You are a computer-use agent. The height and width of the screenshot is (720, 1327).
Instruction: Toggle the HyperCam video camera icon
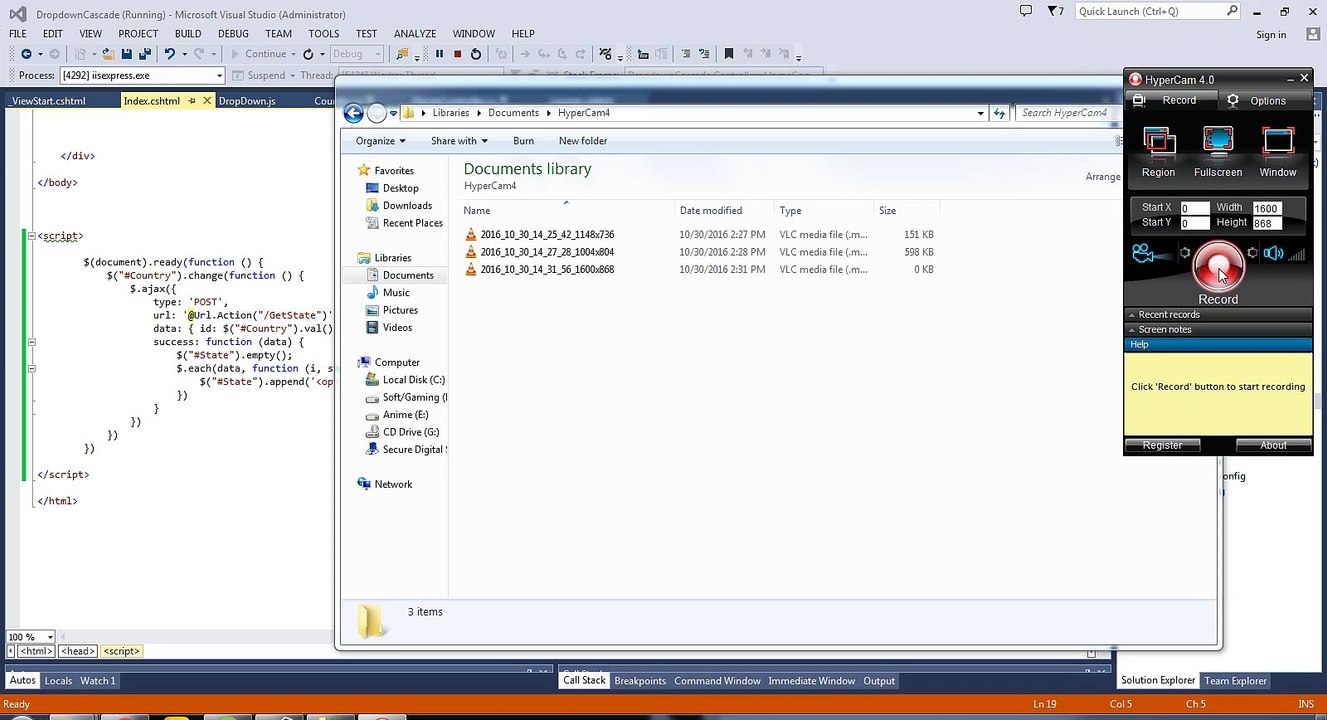coord(1144,254)
